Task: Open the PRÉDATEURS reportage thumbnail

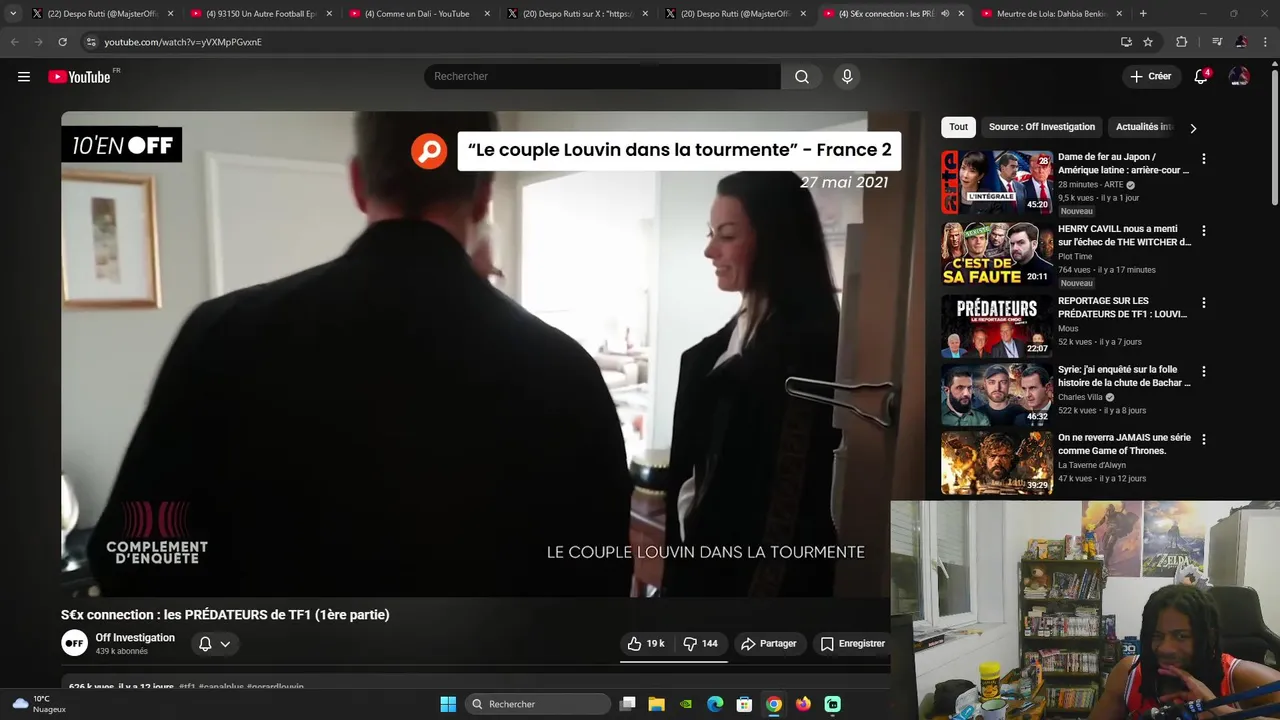Action: pos(996,326)
